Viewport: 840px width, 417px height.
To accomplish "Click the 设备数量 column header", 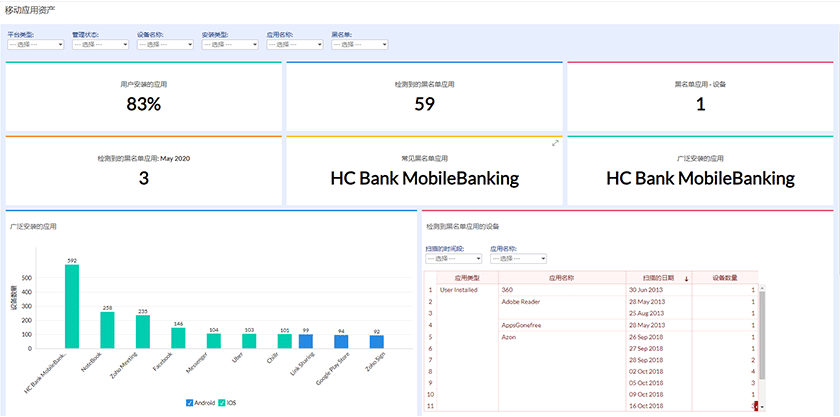I will tap(725, 278).
